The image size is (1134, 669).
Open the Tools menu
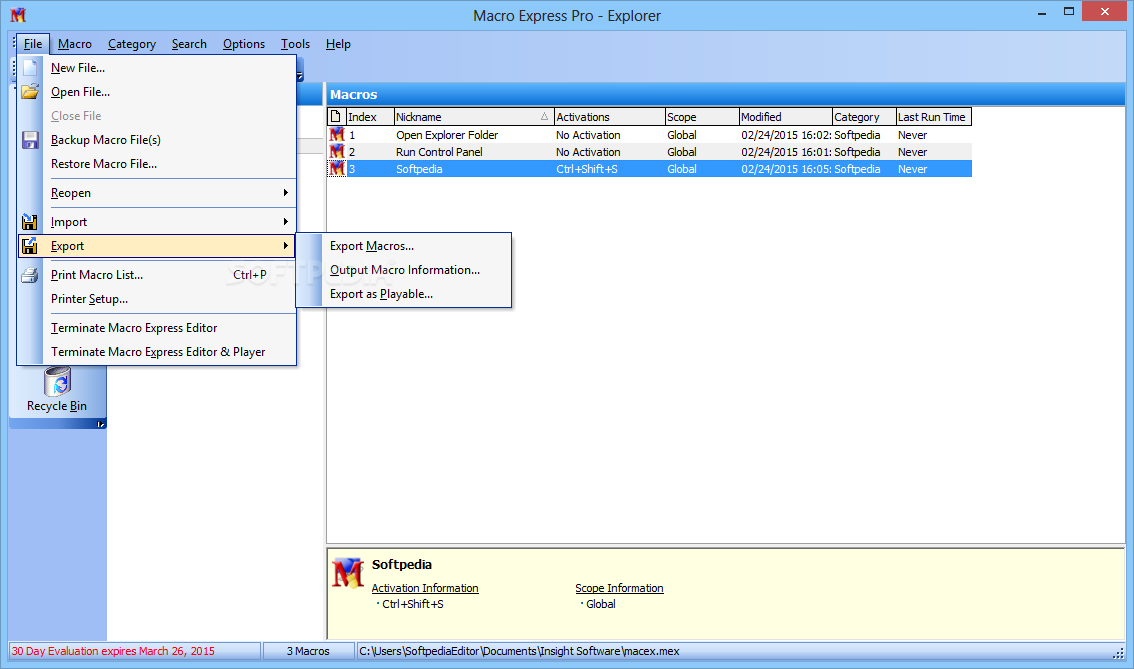[x=295, y=44]
